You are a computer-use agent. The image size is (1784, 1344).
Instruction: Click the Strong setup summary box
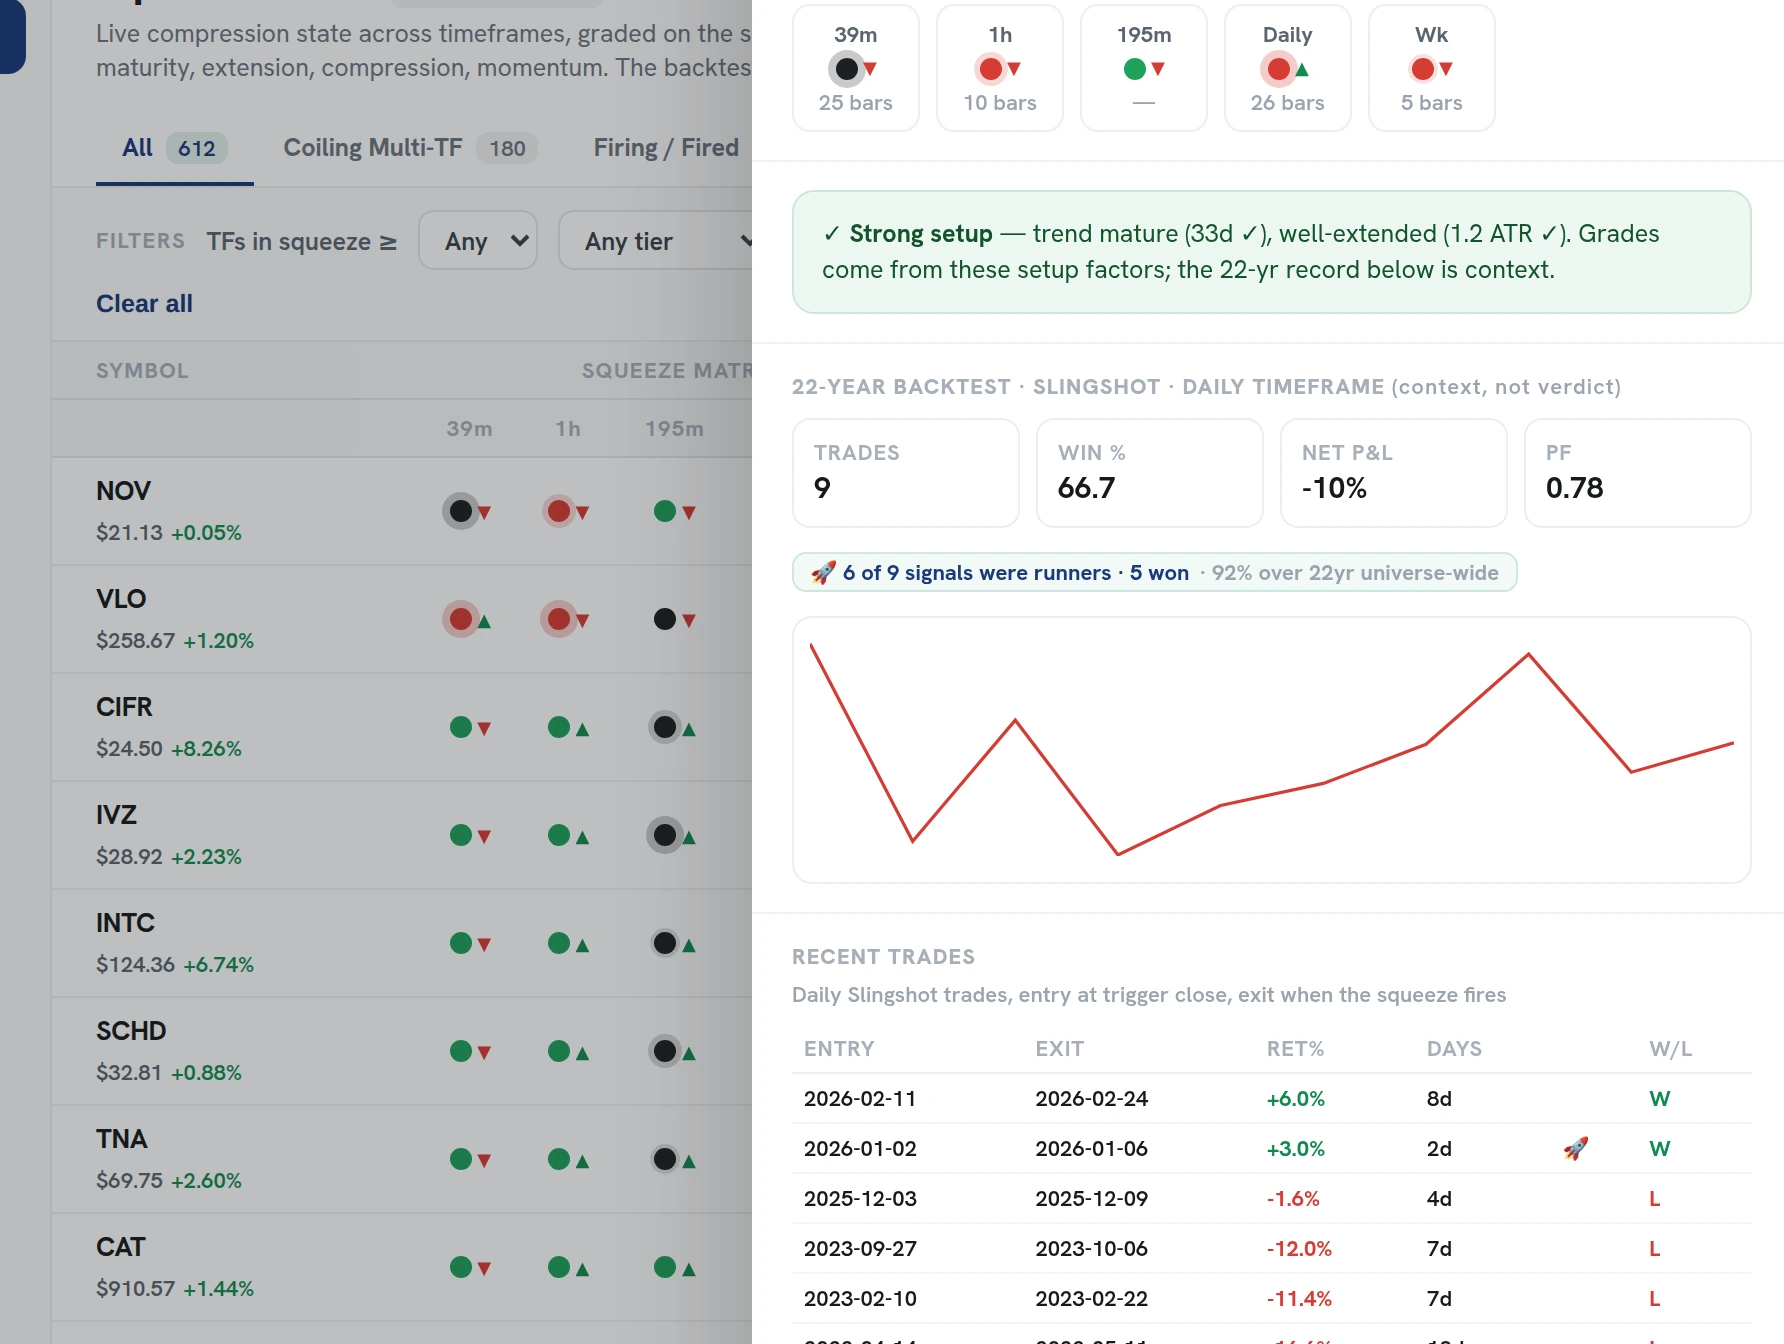point(1272,252)
